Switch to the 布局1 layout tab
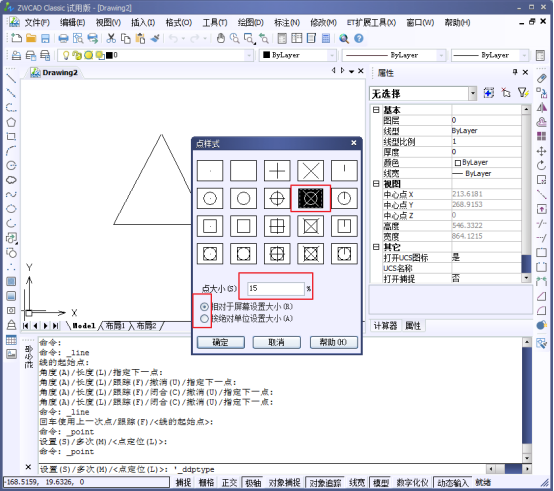This screenshot has width=554, height=491. 116,326
